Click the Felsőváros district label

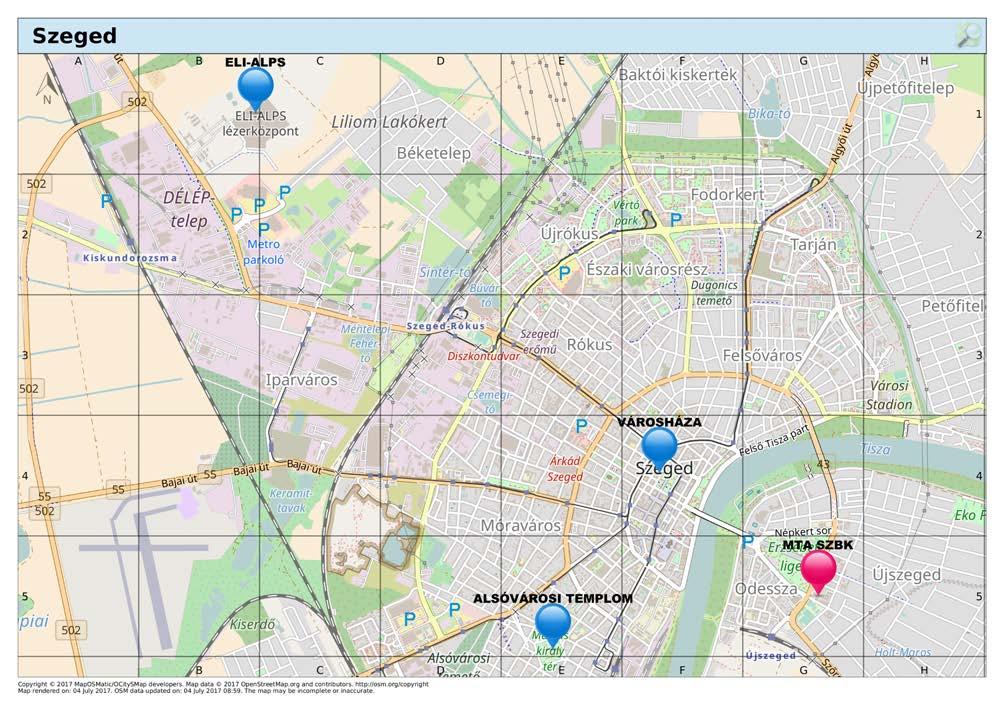click(x=762, y=355)
